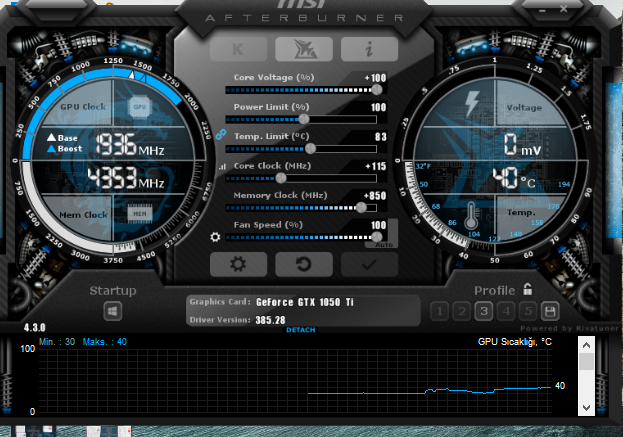
Task: Click the 40 °C temperature reading
Action: (514, 178)
